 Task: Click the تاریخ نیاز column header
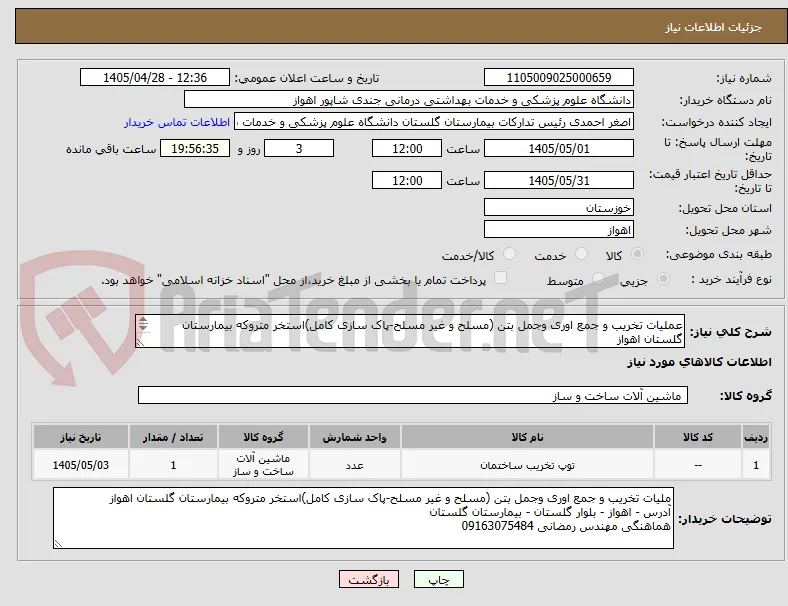click(x=81, y=437)
